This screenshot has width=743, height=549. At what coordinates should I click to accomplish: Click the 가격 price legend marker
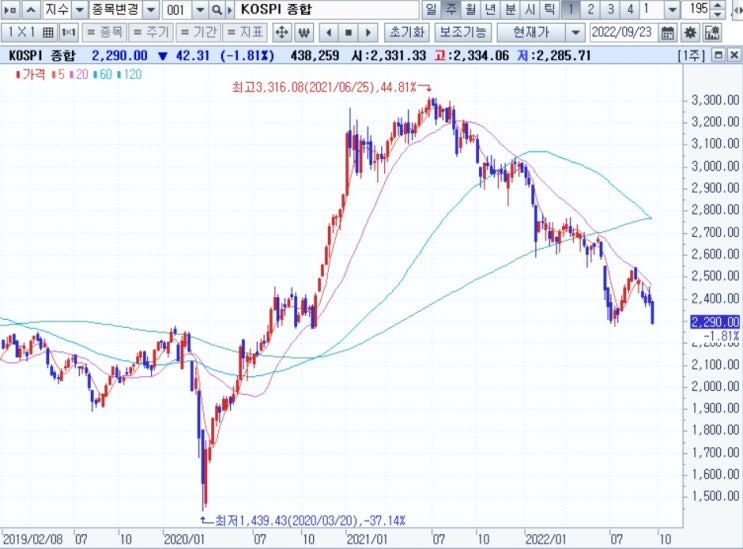coord(30,74)
